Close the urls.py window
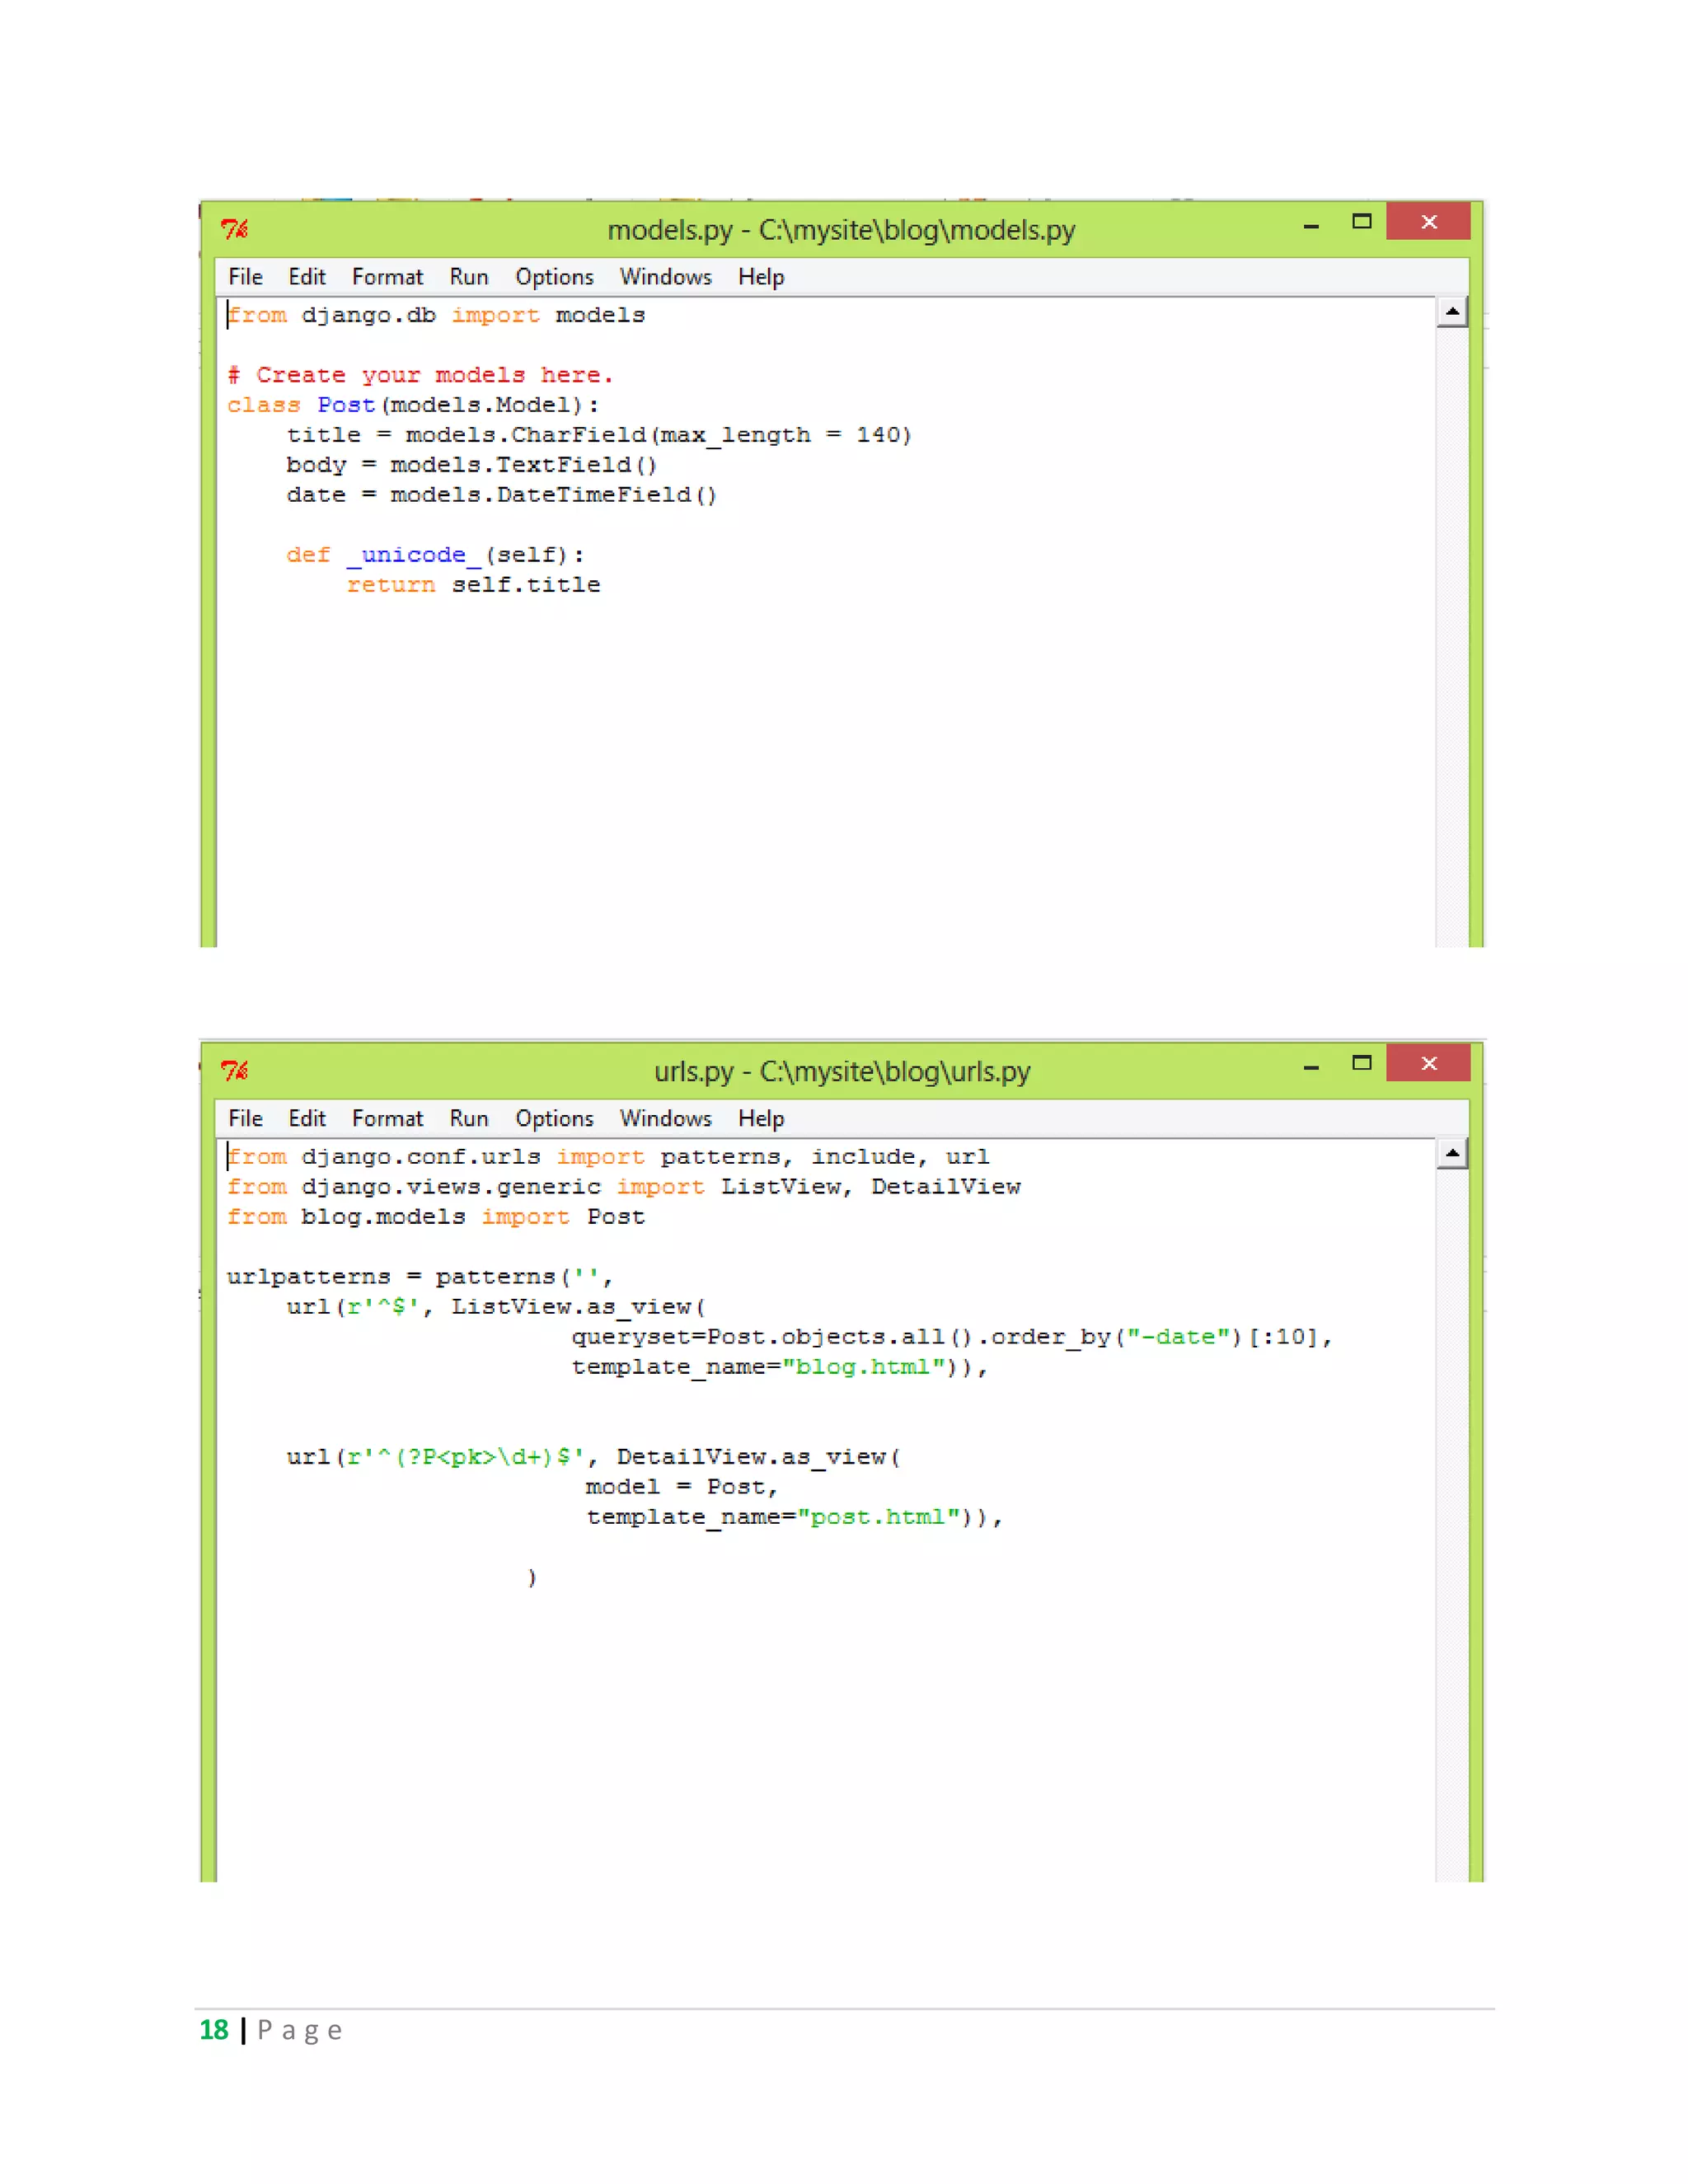 click(1428, 1063)
